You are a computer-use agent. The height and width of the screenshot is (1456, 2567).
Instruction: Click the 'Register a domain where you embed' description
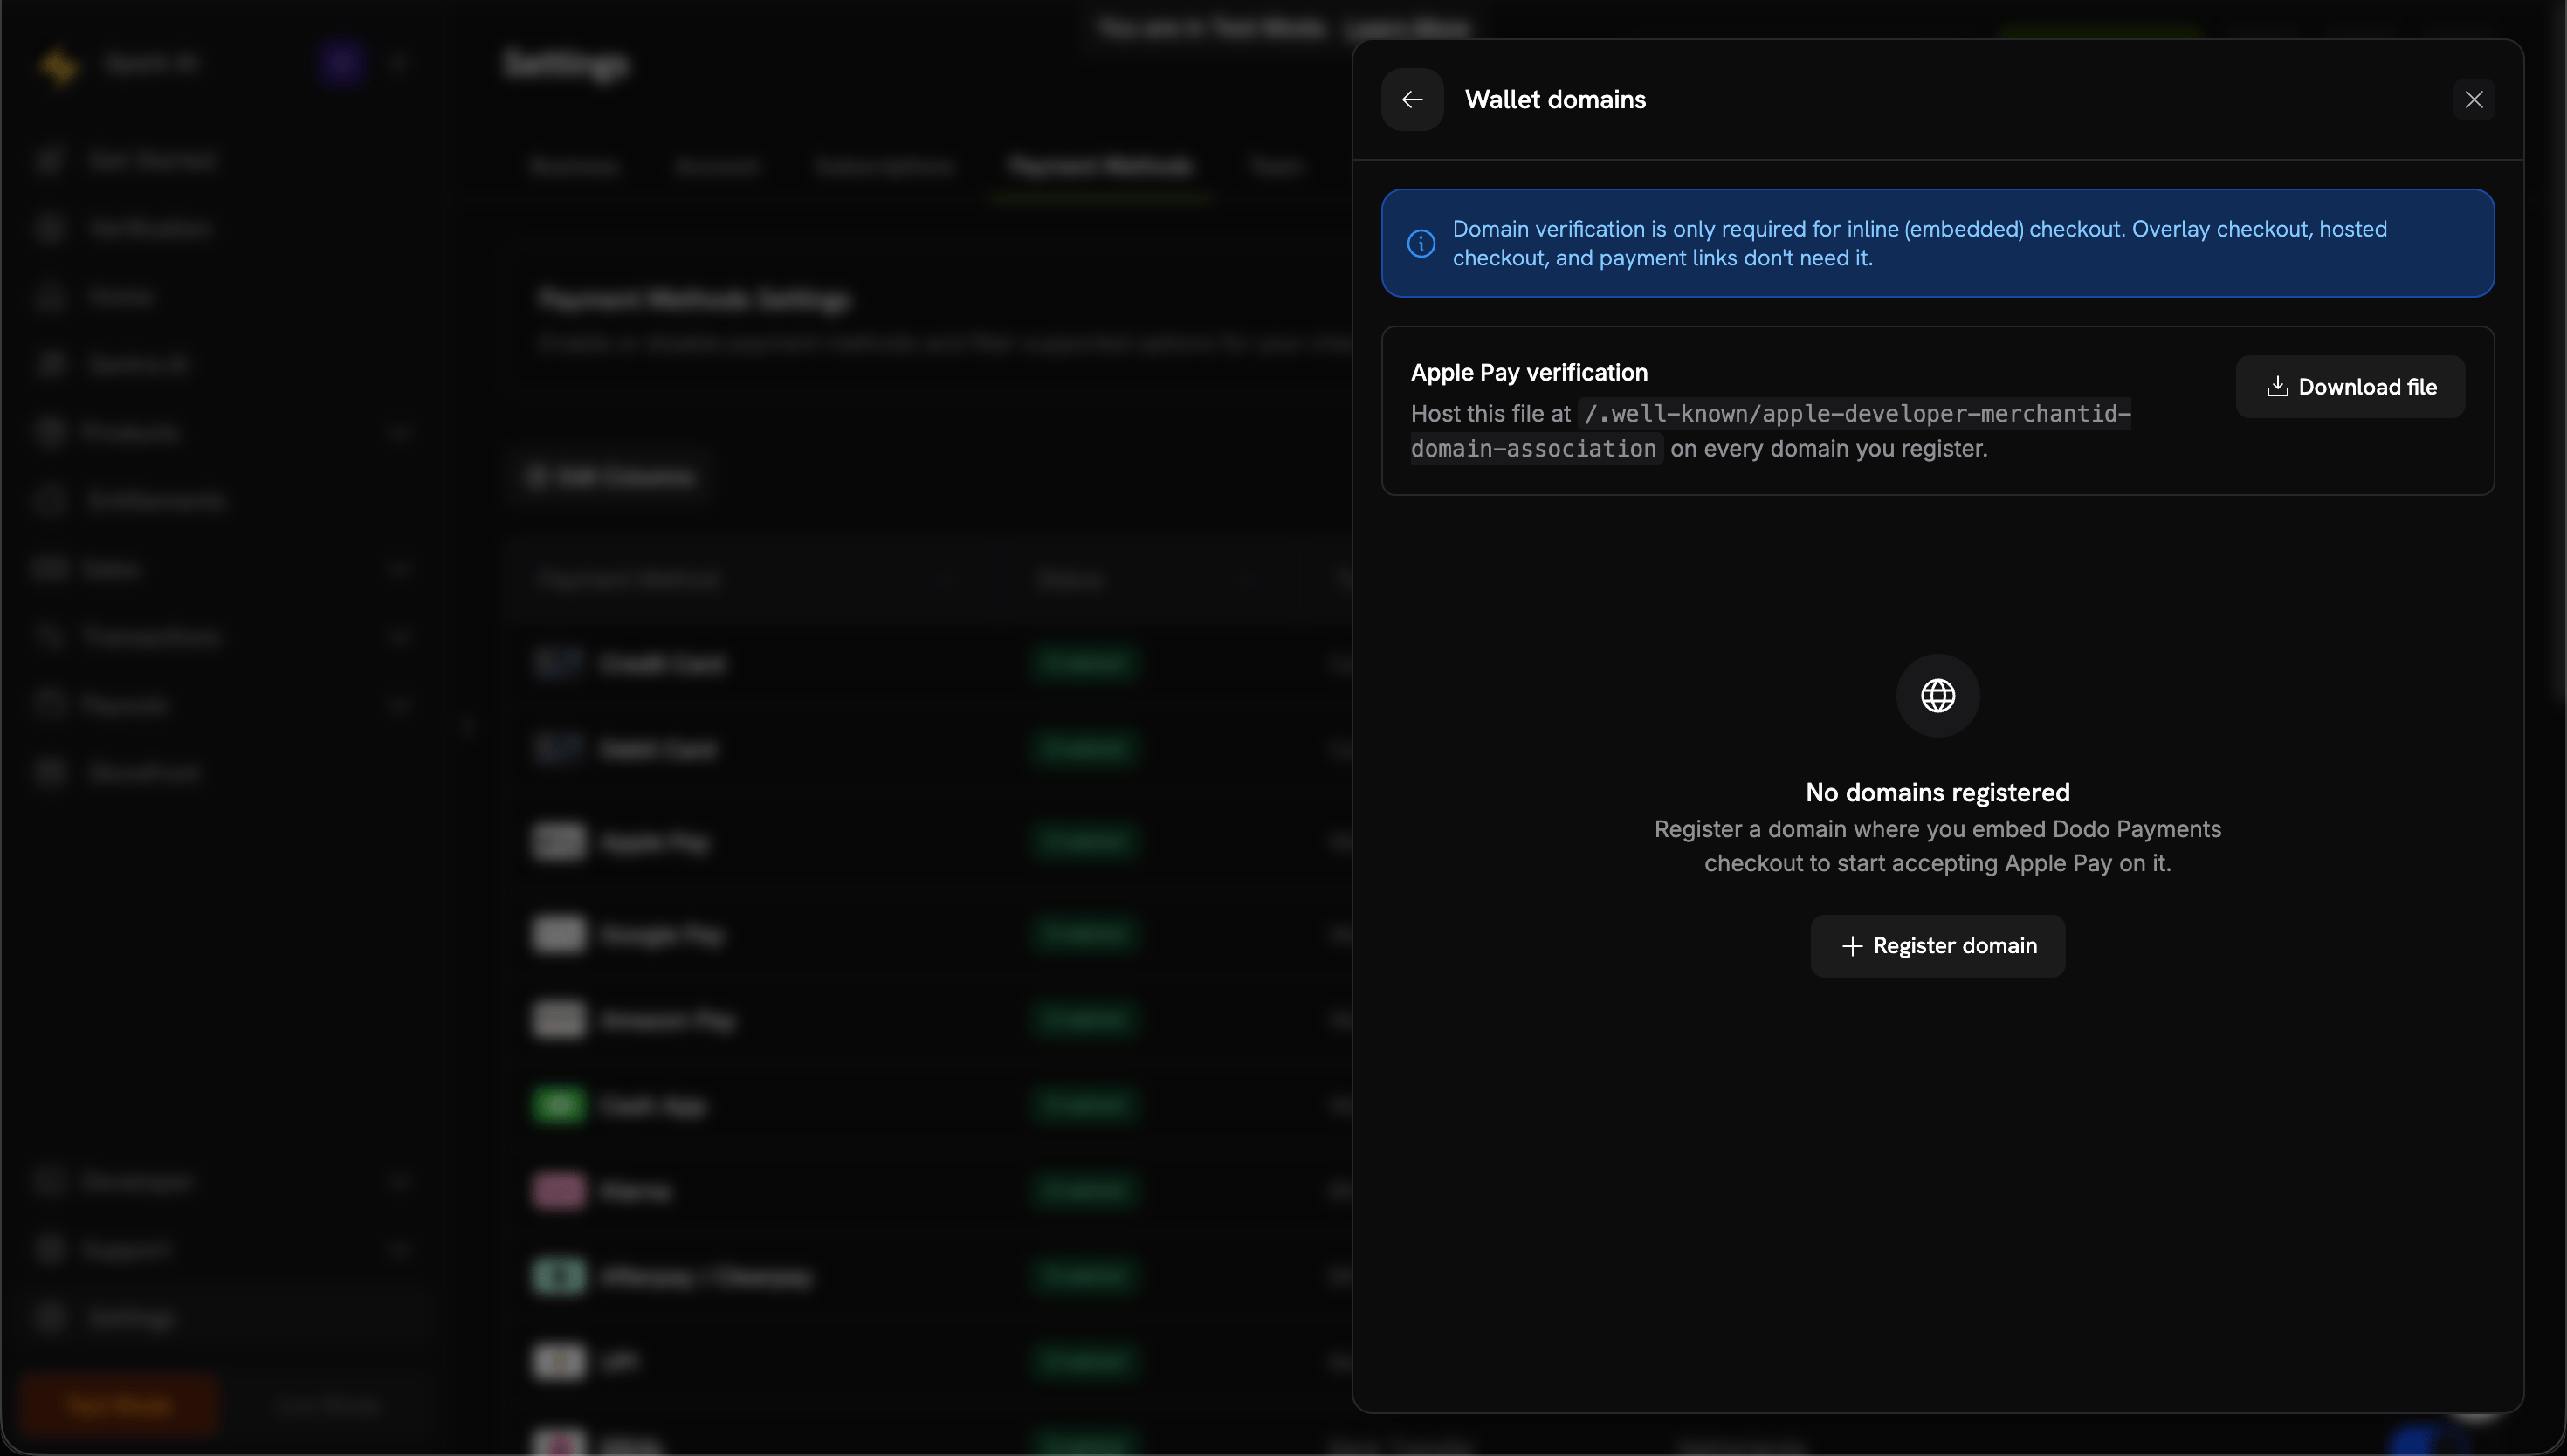pos(1938,846)
